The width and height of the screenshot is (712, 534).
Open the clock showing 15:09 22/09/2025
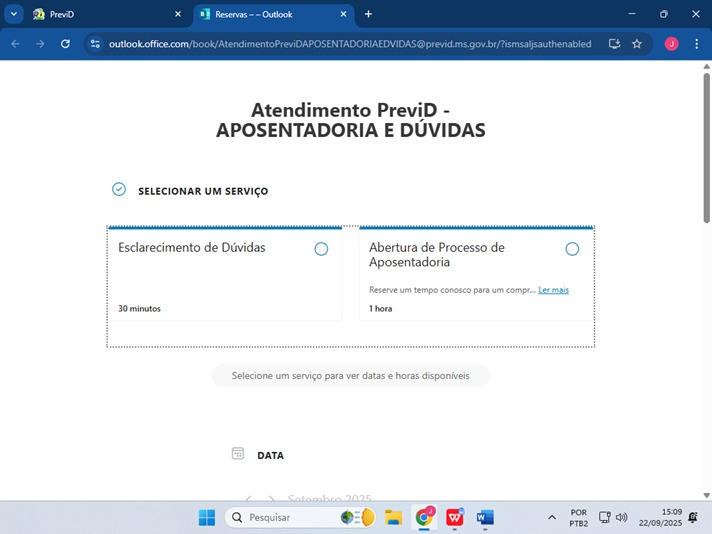[660, 518]
